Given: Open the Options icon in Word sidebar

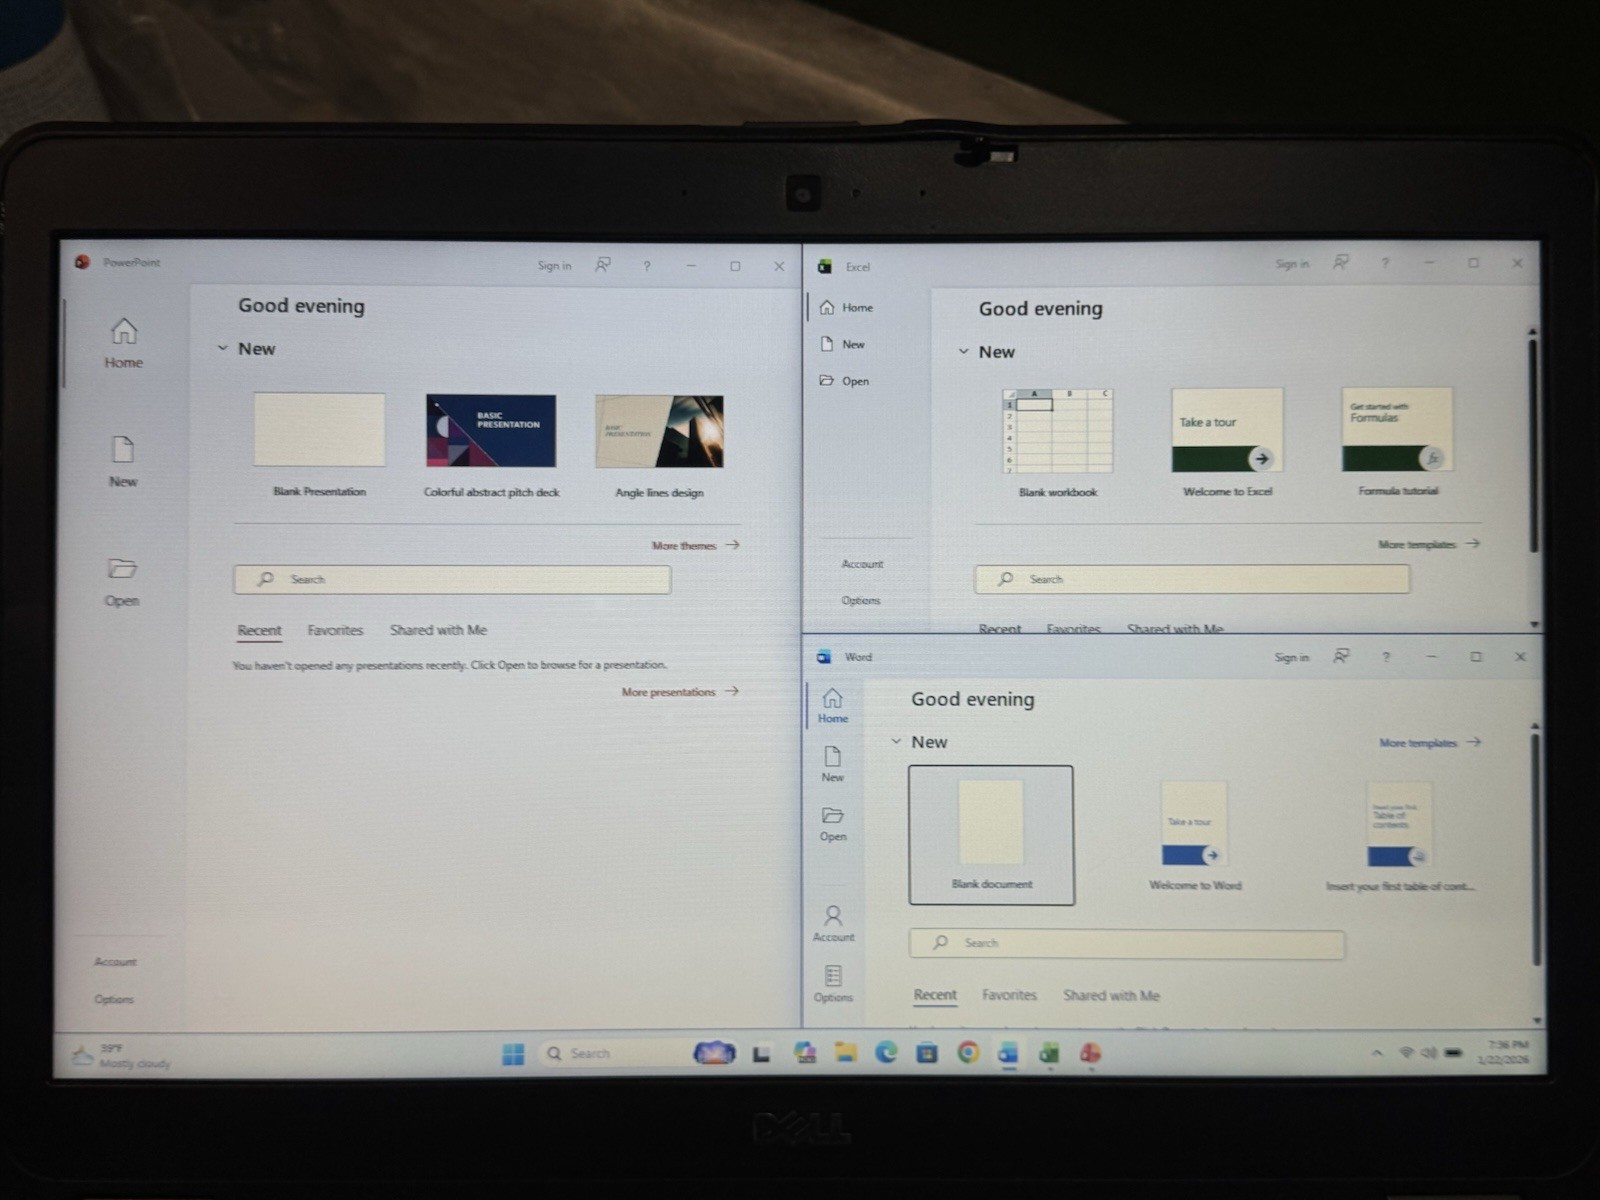Looking at the screenshot, I should pyautogui.click(x=833, y=983).
